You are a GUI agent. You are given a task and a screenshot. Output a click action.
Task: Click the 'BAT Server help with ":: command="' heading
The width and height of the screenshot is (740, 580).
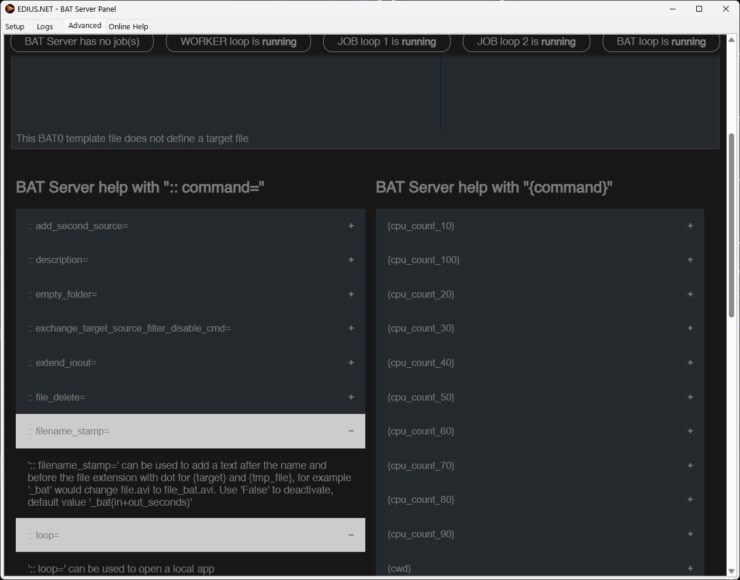[x=140, y=187]
